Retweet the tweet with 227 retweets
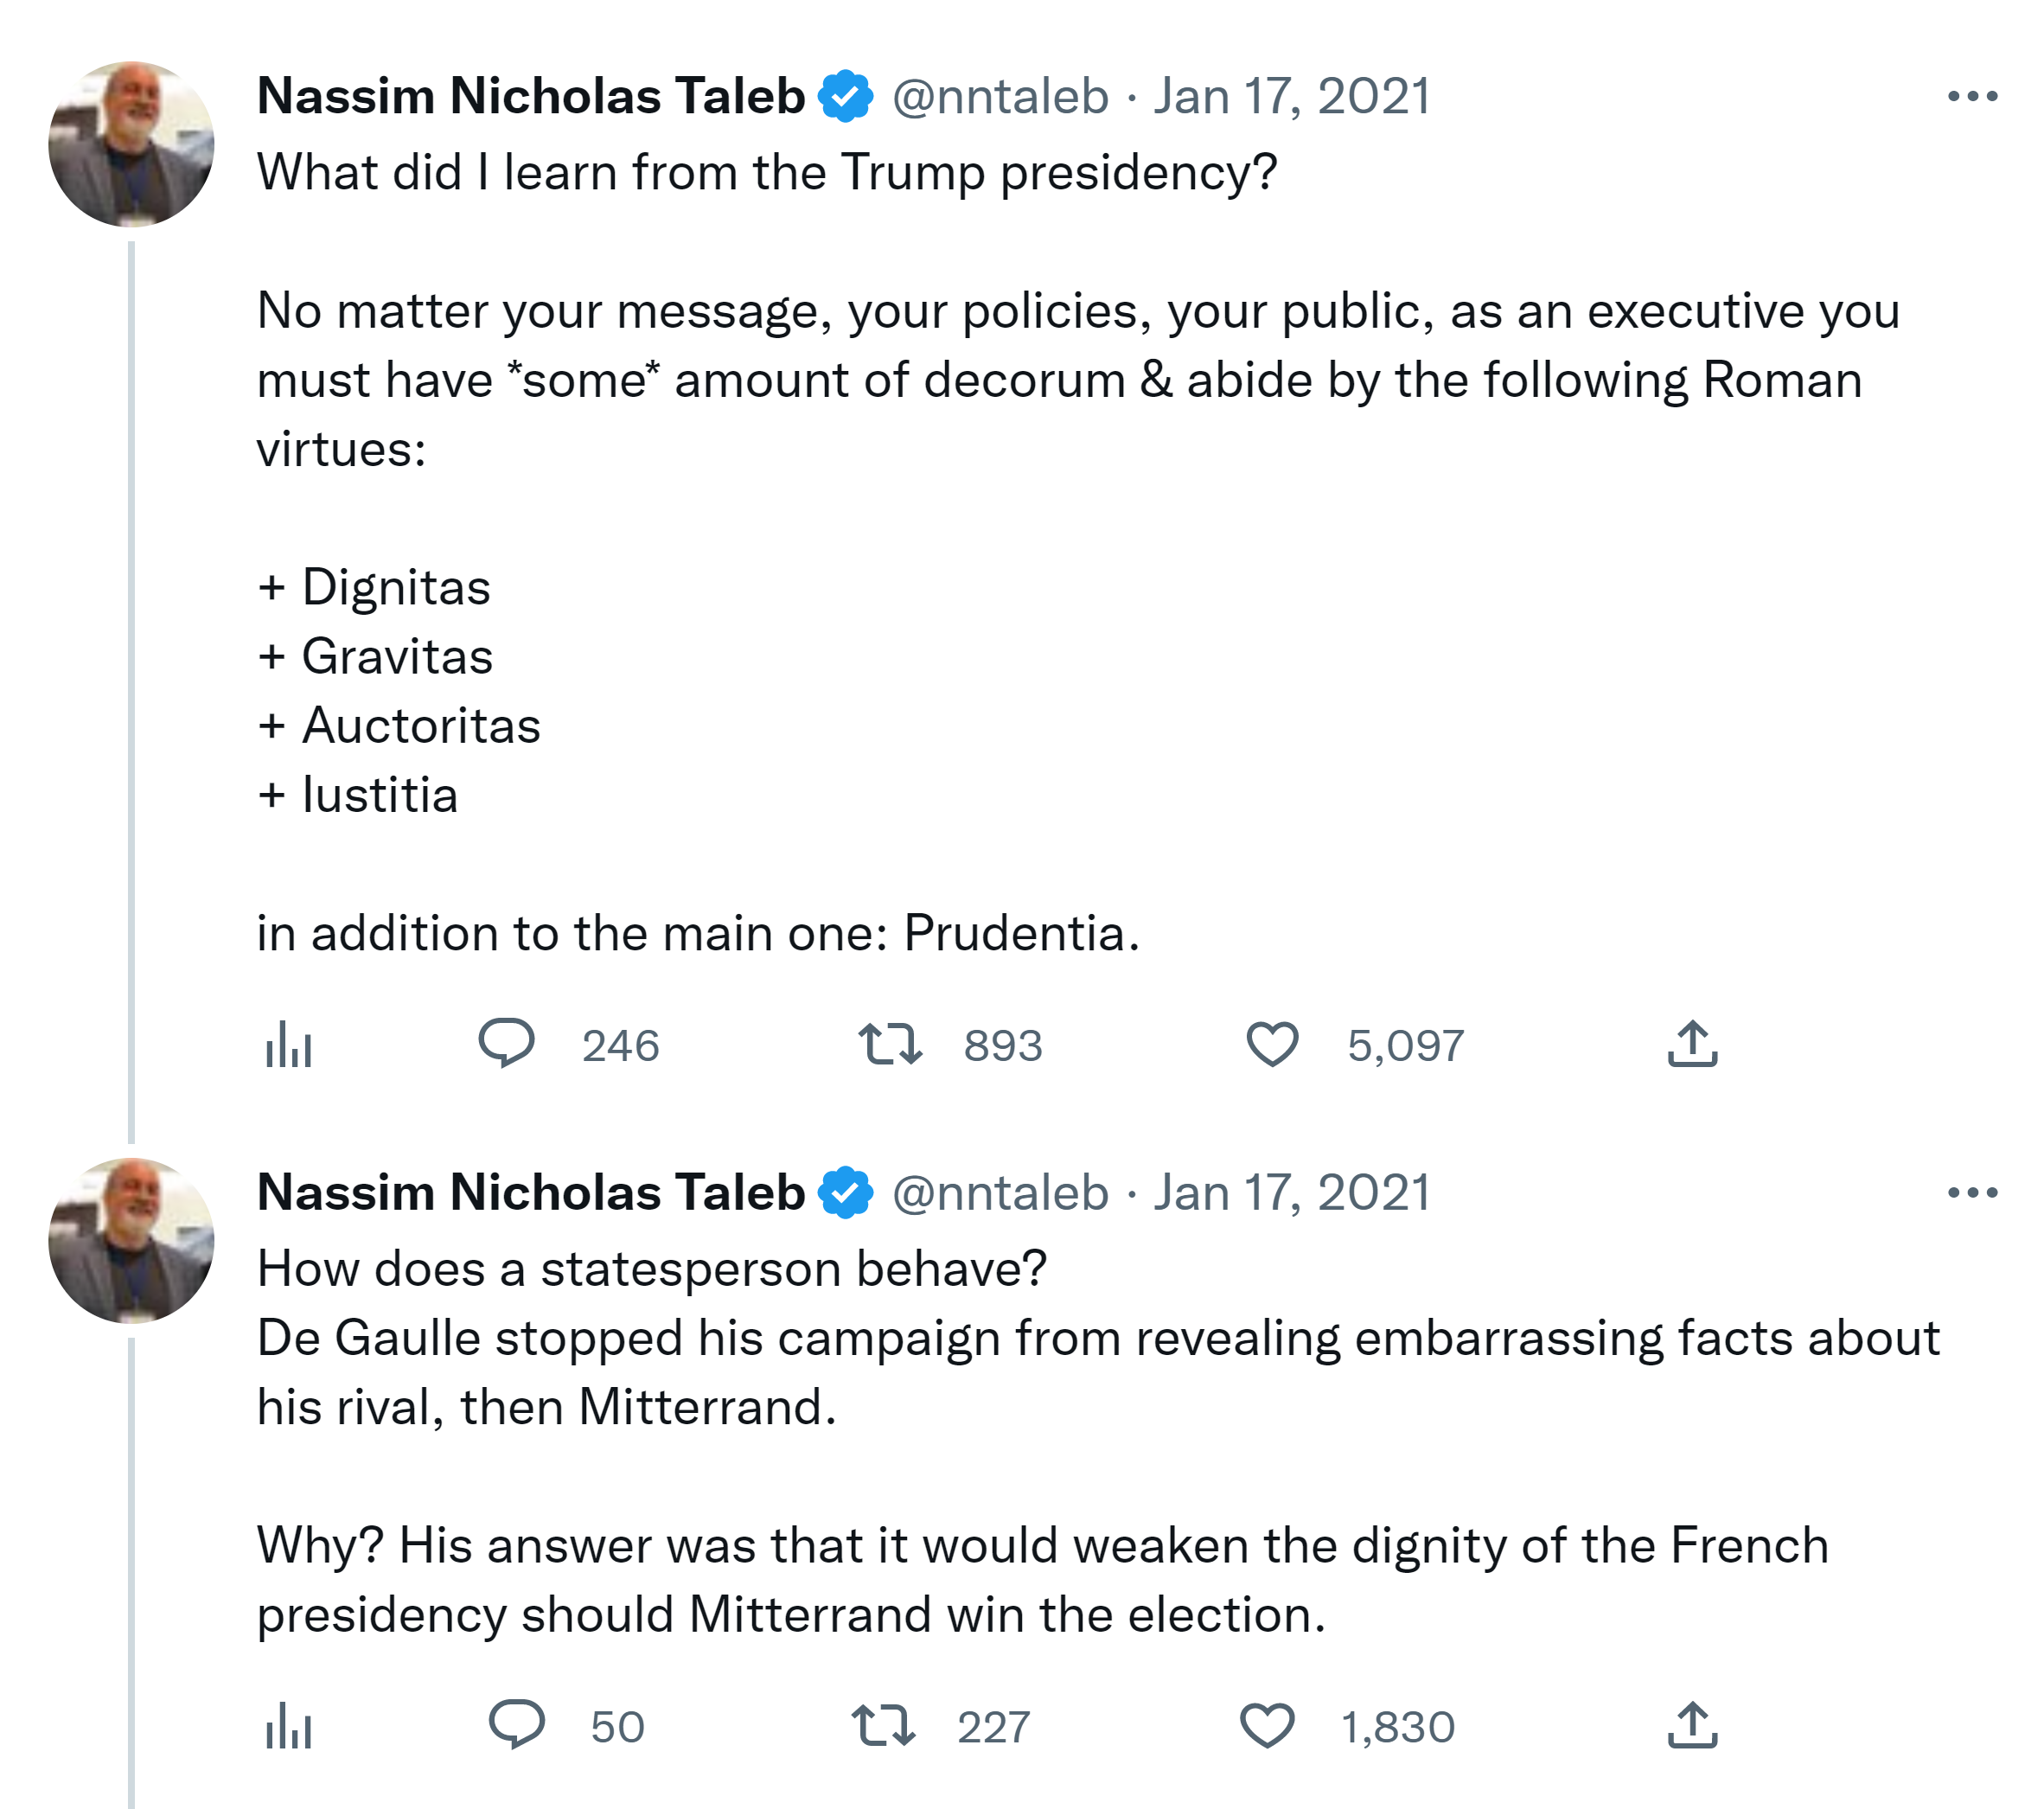The height and width of the screenshot is (1809, 2044). point(883,1726)
